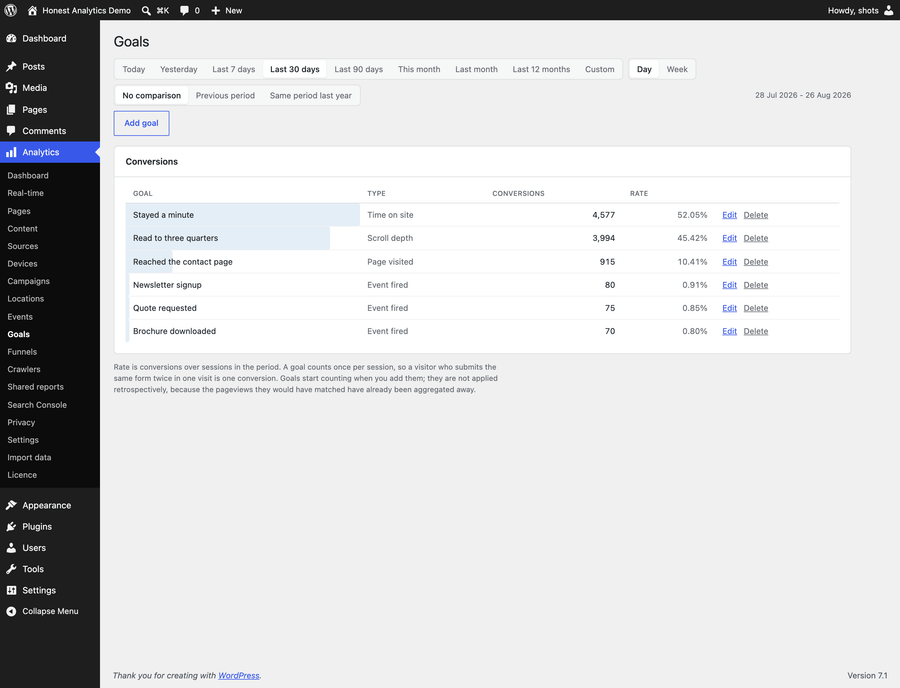Viewport: 900px width, 688px height.
Task: Open the Custom date range option
Action: tap(600, 69)
